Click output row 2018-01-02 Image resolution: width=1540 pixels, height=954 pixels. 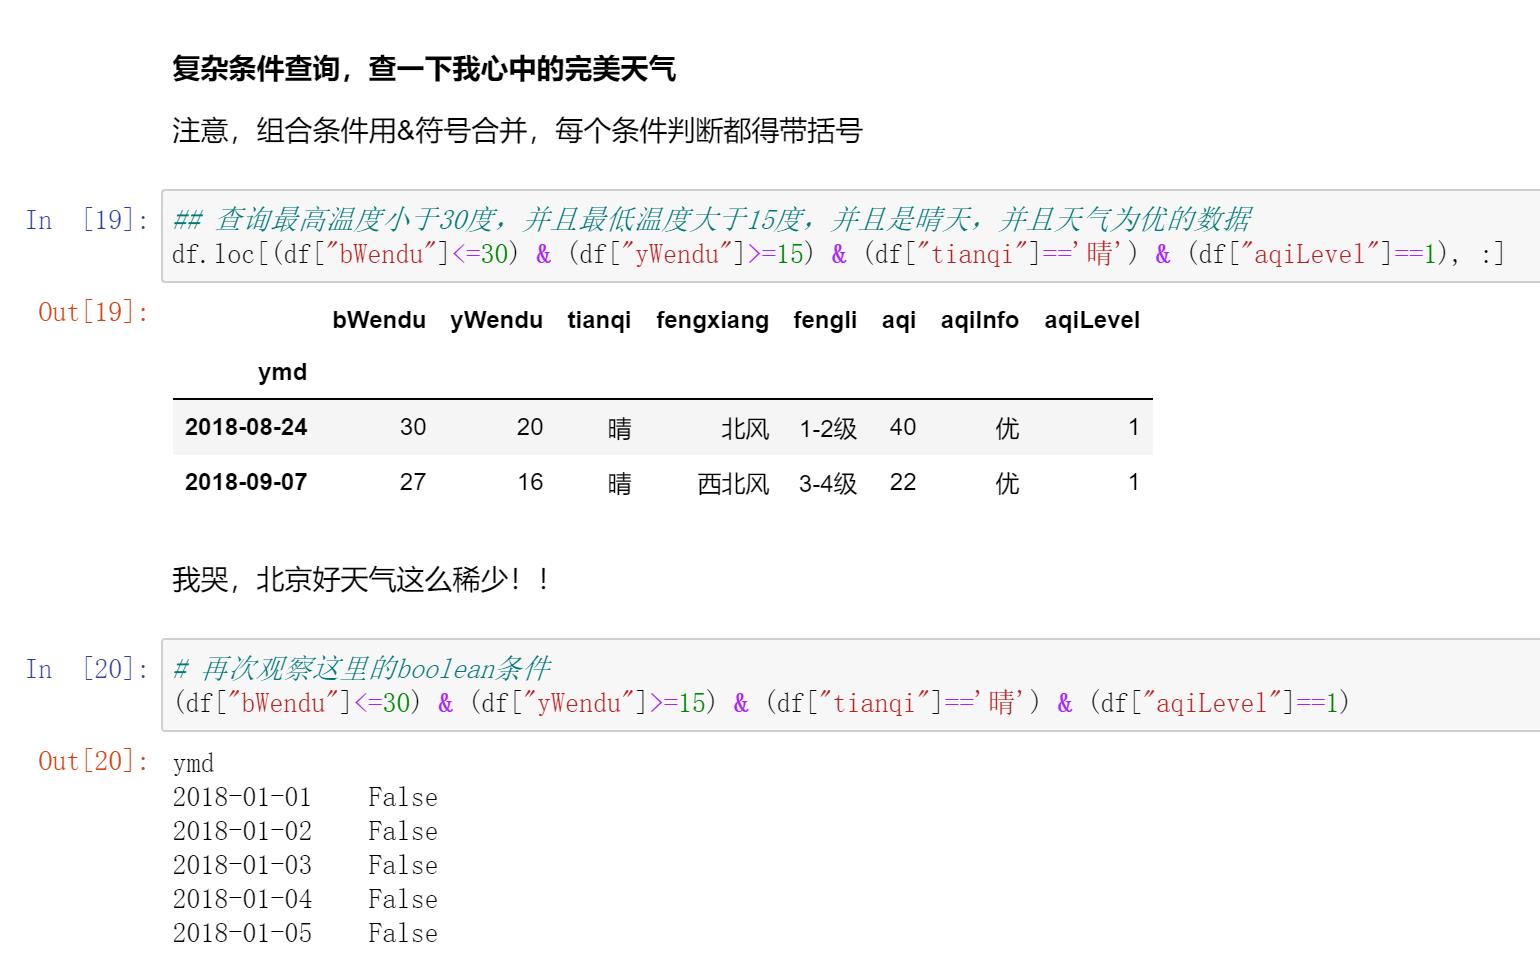pos(305,831)
